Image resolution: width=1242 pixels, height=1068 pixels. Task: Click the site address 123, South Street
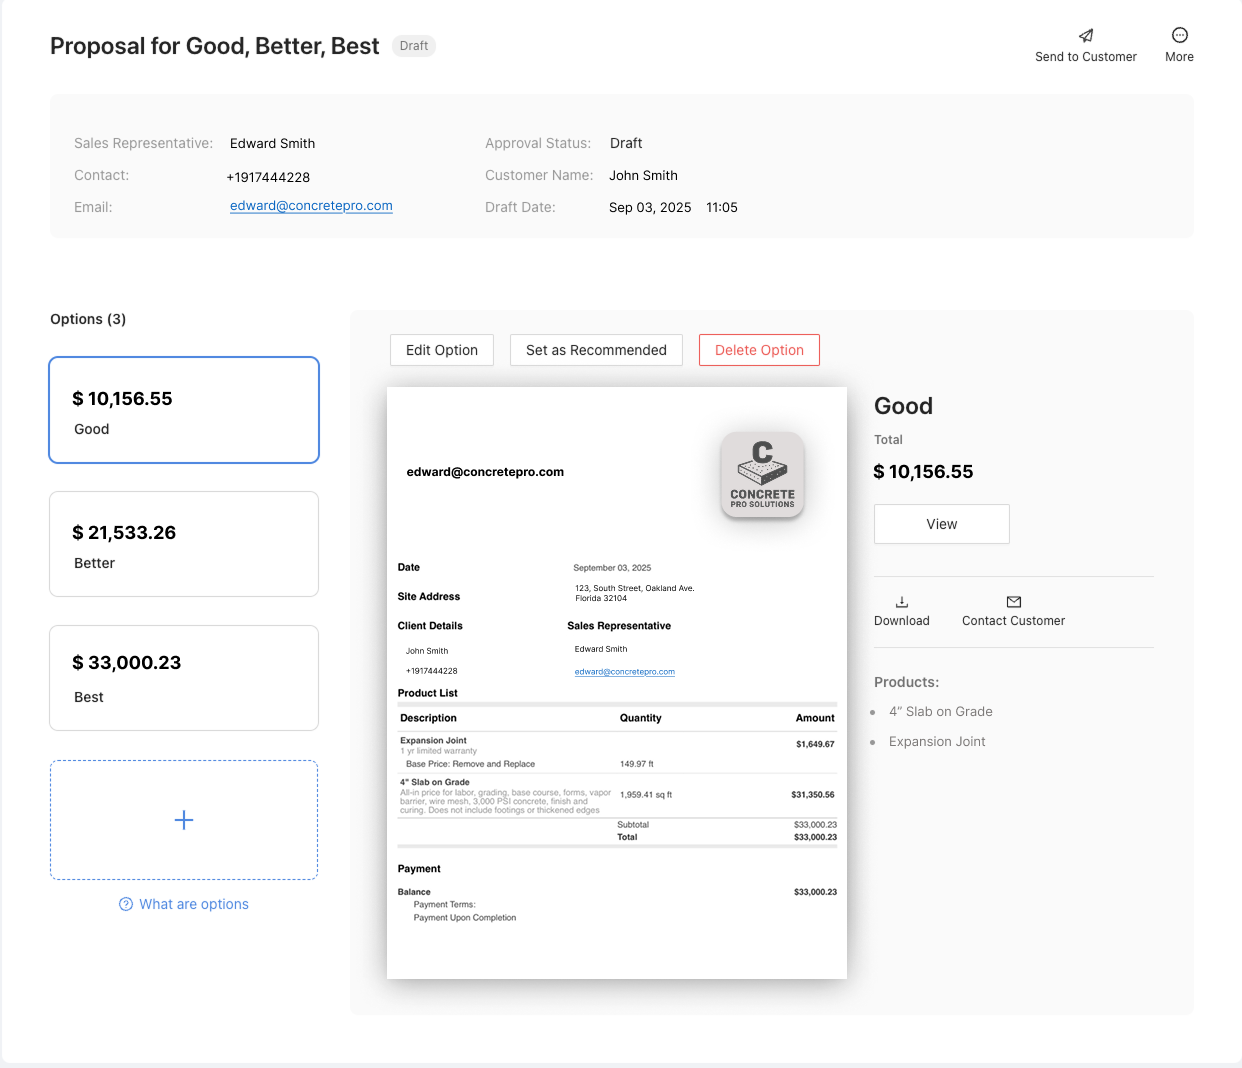point(634,593)
